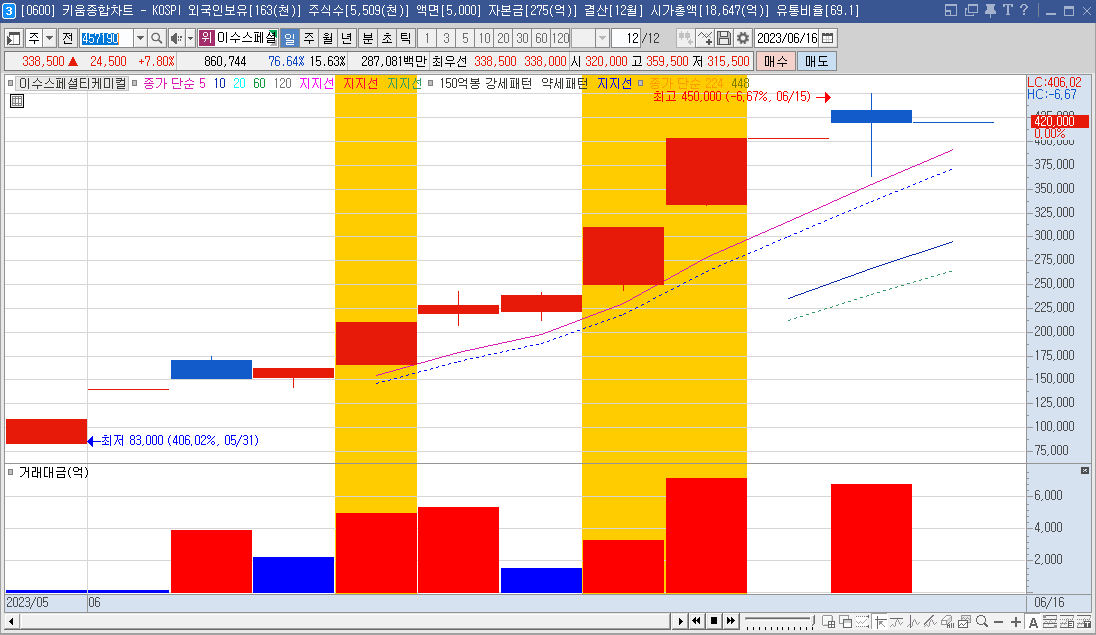Viewport: 1096px width, 635px height.
Task: Click the 매도 sell button
Action: click(x=816, y=62)
